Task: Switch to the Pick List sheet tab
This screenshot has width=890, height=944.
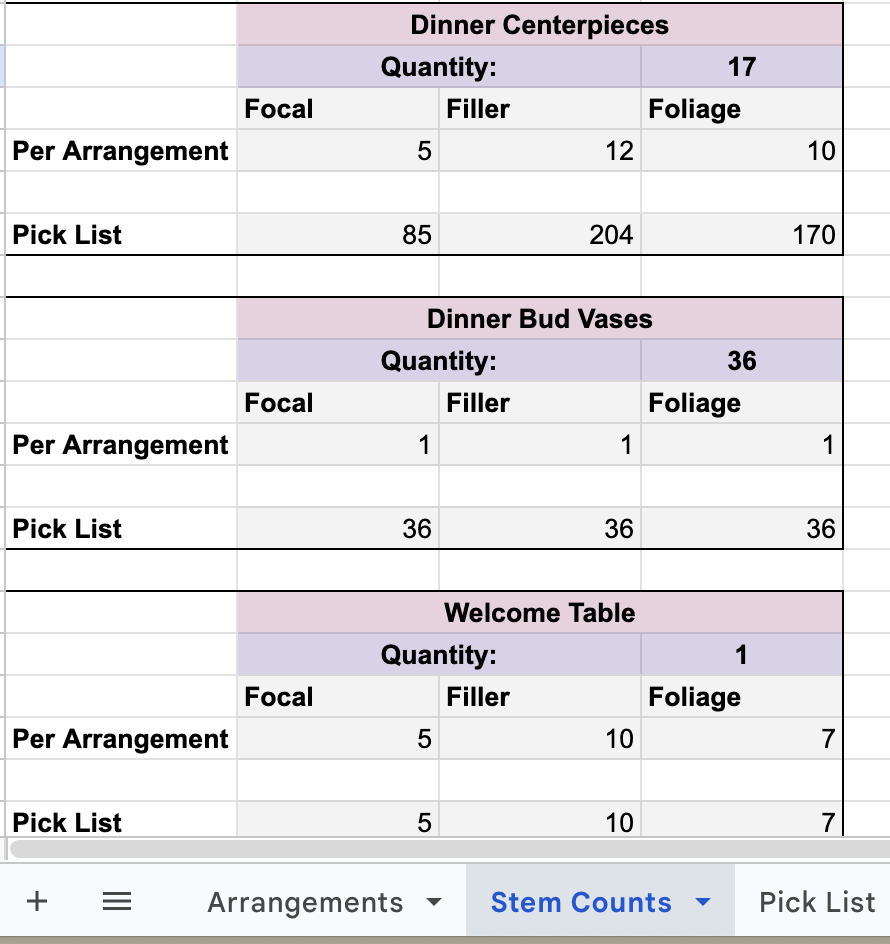Action: tap(817, 902)
